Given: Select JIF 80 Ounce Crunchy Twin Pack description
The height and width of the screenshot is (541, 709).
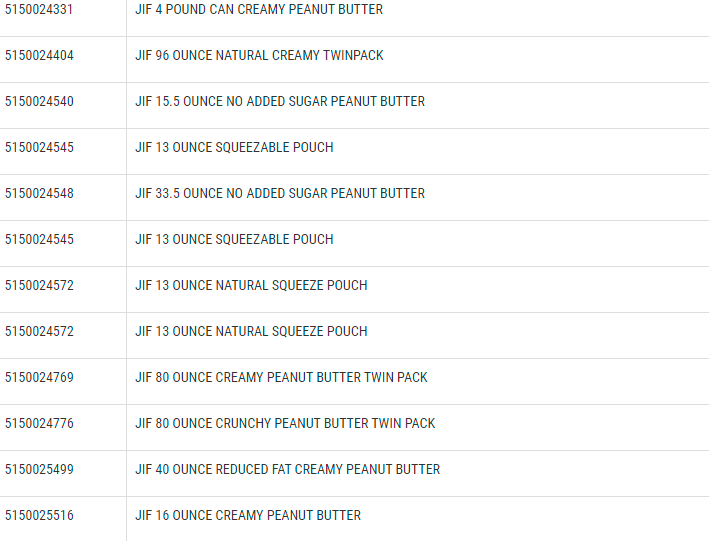Looking at the screenshot, I should [x=285, y=424].
